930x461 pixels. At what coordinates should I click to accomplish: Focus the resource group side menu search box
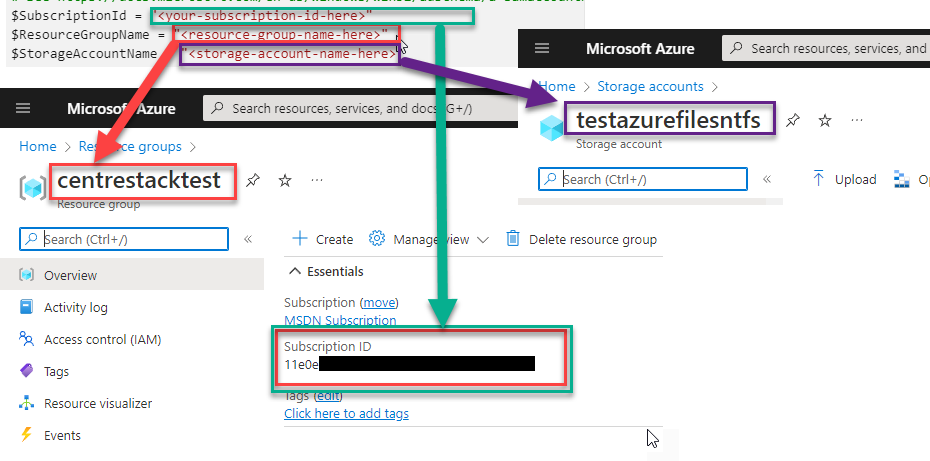124,239
